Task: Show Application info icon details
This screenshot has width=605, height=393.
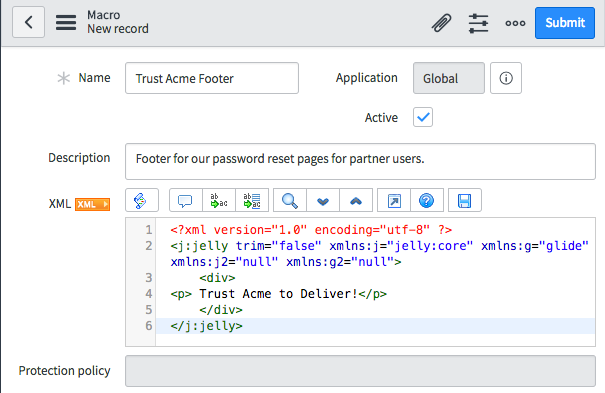Action: pyautogui.click(x=506, y=78)
